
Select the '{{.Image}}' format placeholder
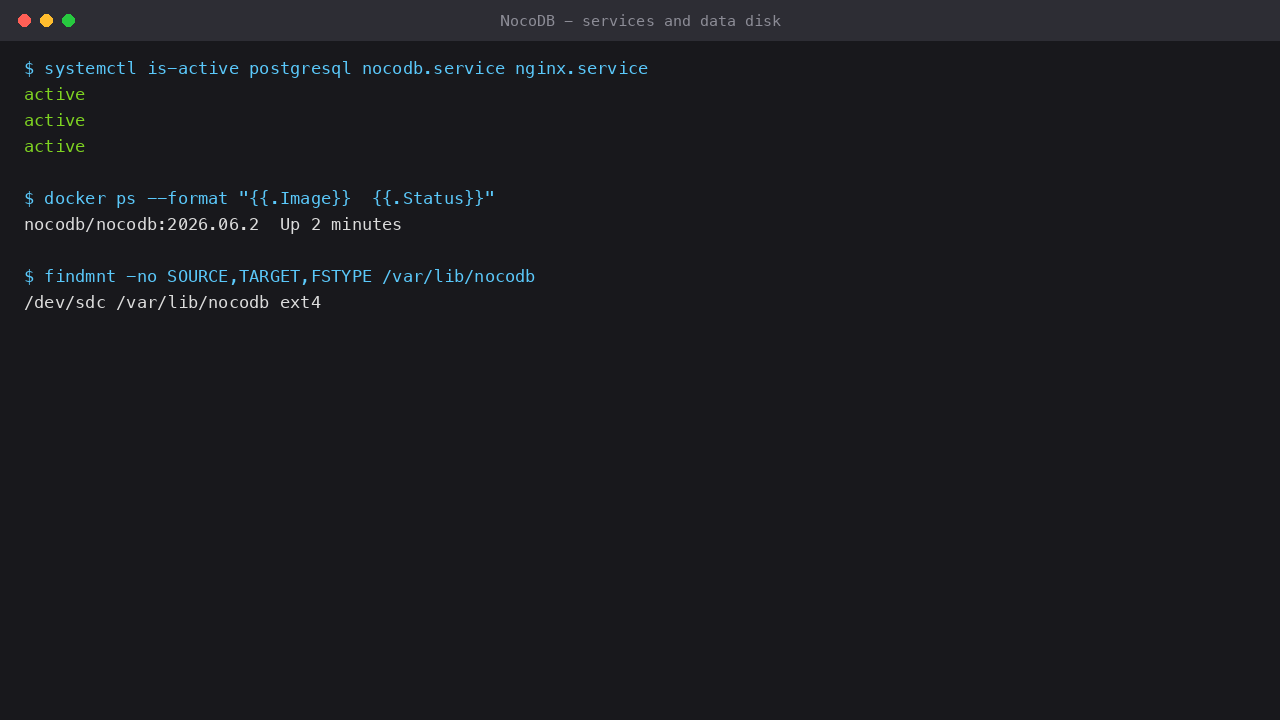point(300,198)
